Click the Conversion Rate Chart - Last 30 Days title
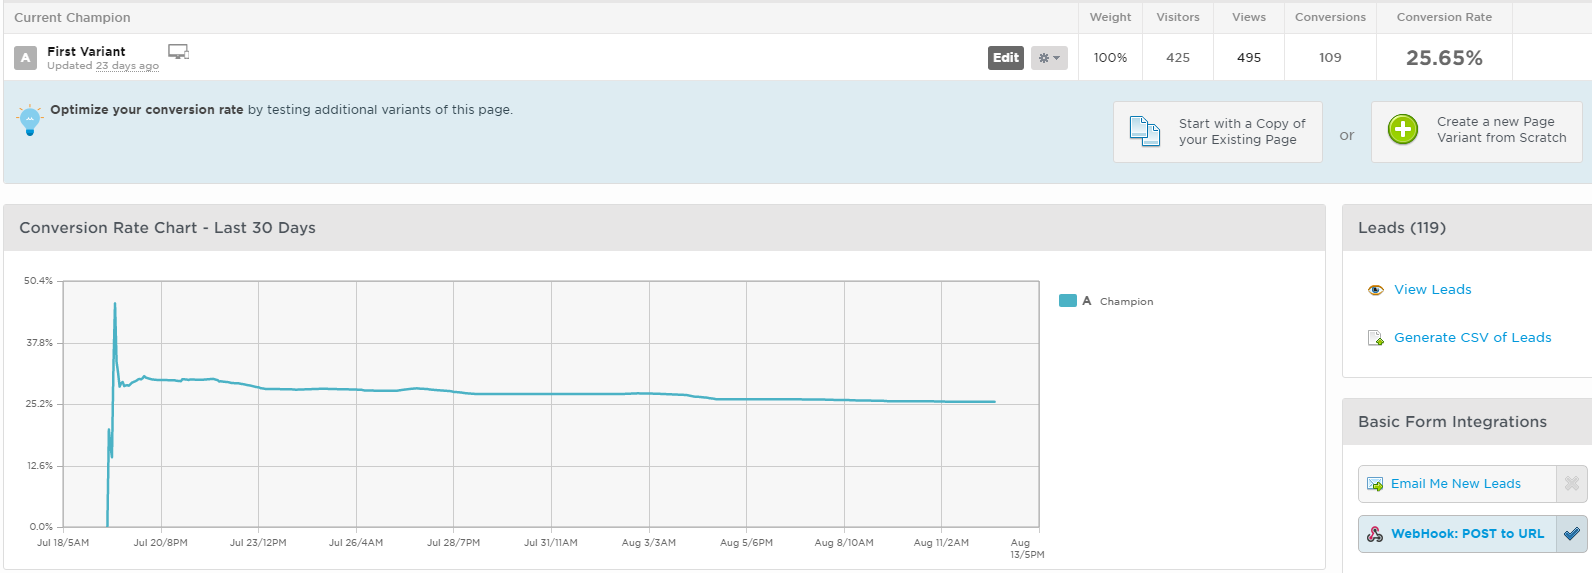 pyautogui.click(x=167, y=228)
